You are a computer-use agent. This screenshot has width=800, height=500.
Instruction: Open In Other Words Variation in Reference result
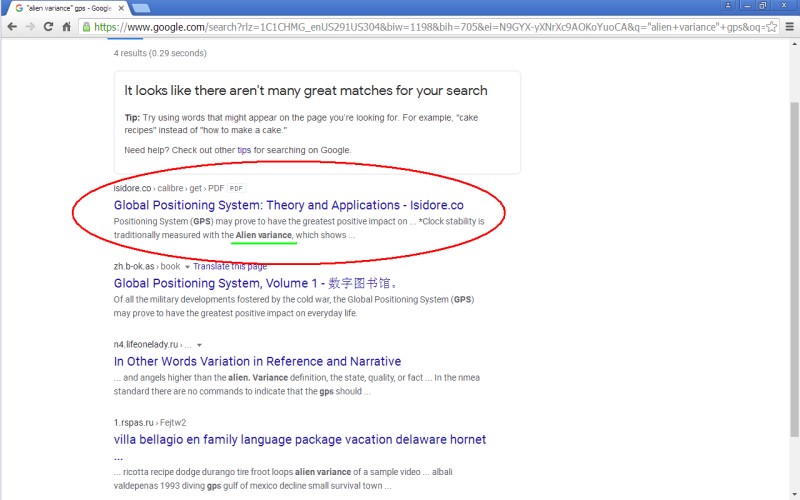(x=257, y=361)
